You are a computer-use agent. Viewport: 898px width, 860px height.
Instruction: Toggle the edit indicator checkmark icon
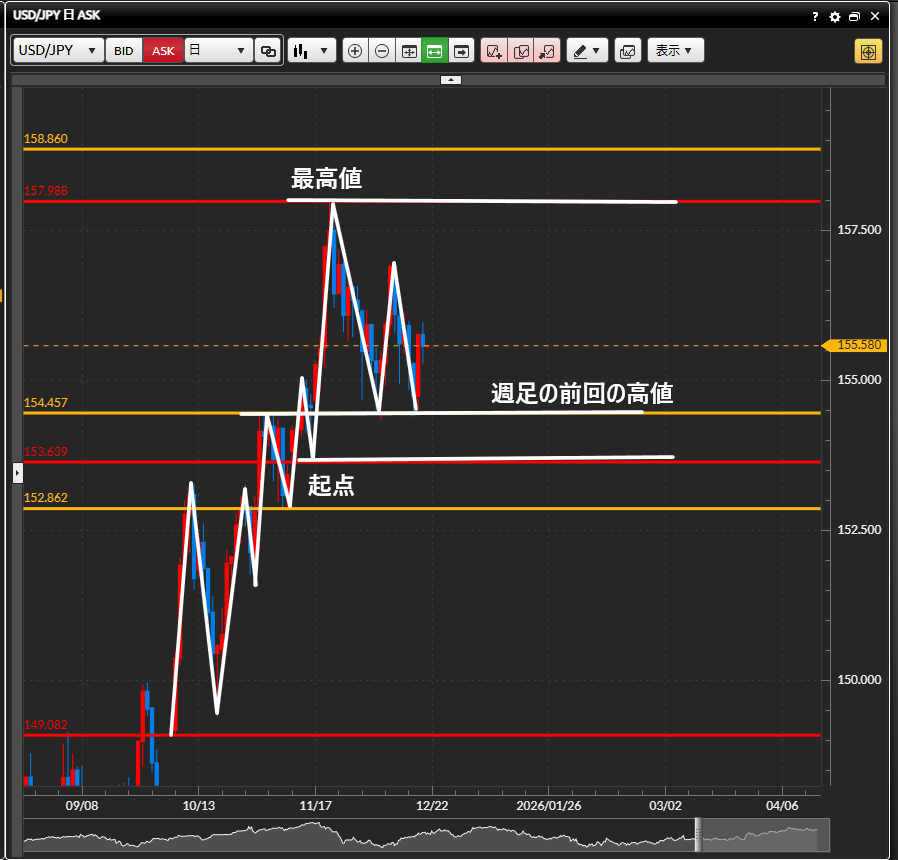click(521, 50)
